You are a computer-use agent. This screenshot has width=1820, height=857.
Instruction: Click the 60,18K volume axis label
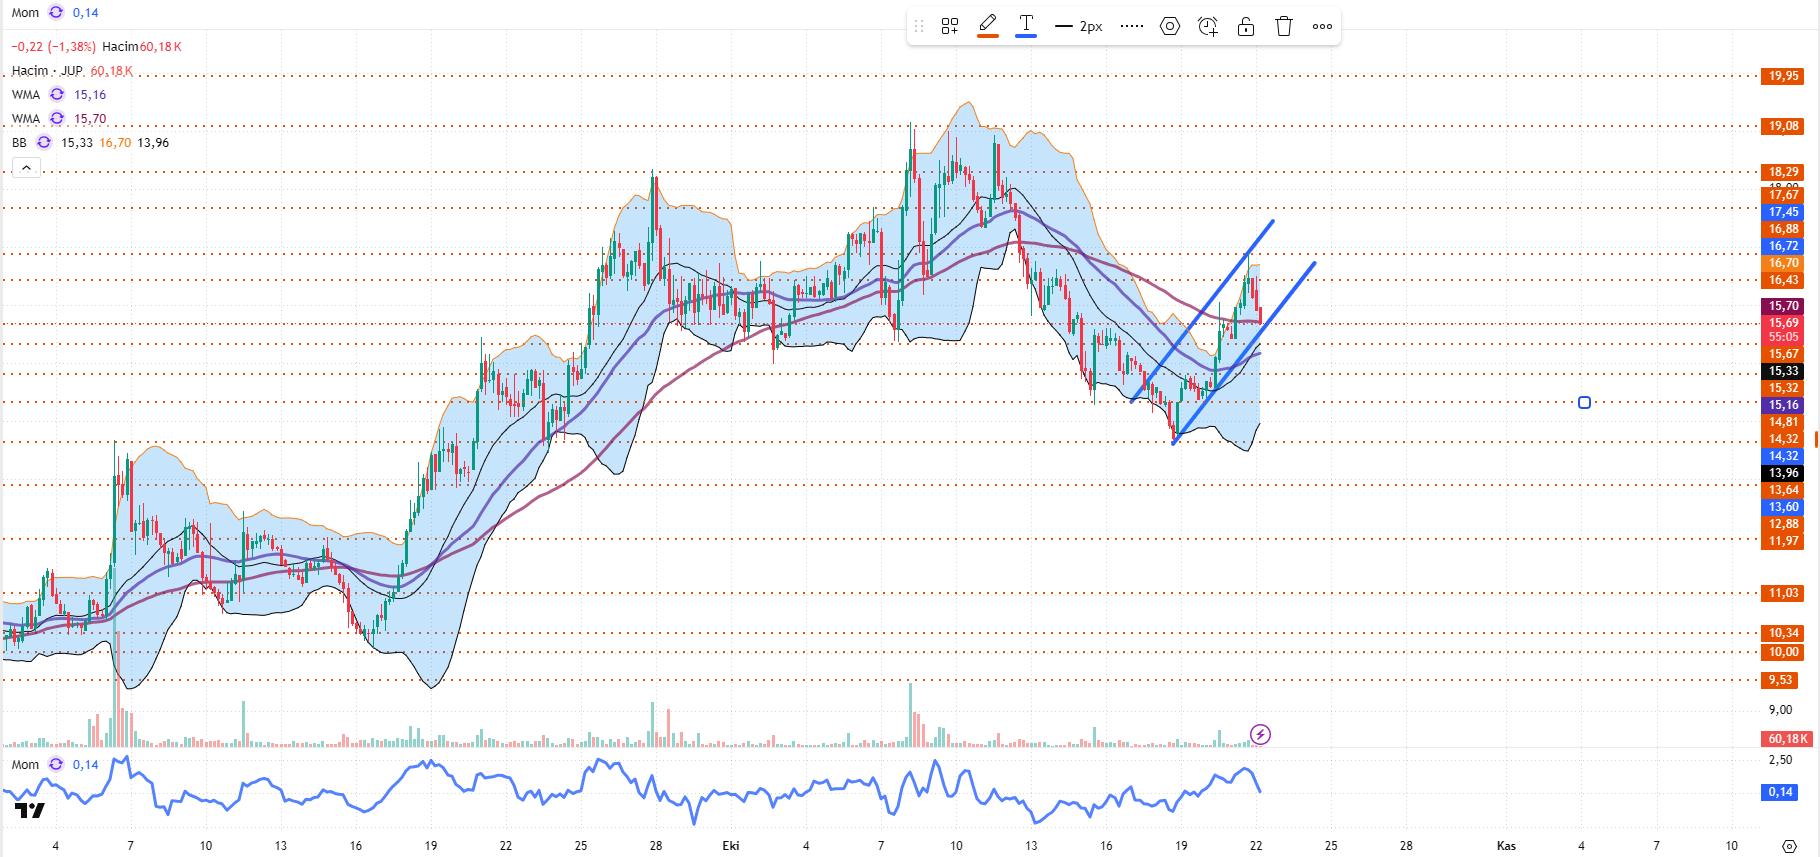1787,739
